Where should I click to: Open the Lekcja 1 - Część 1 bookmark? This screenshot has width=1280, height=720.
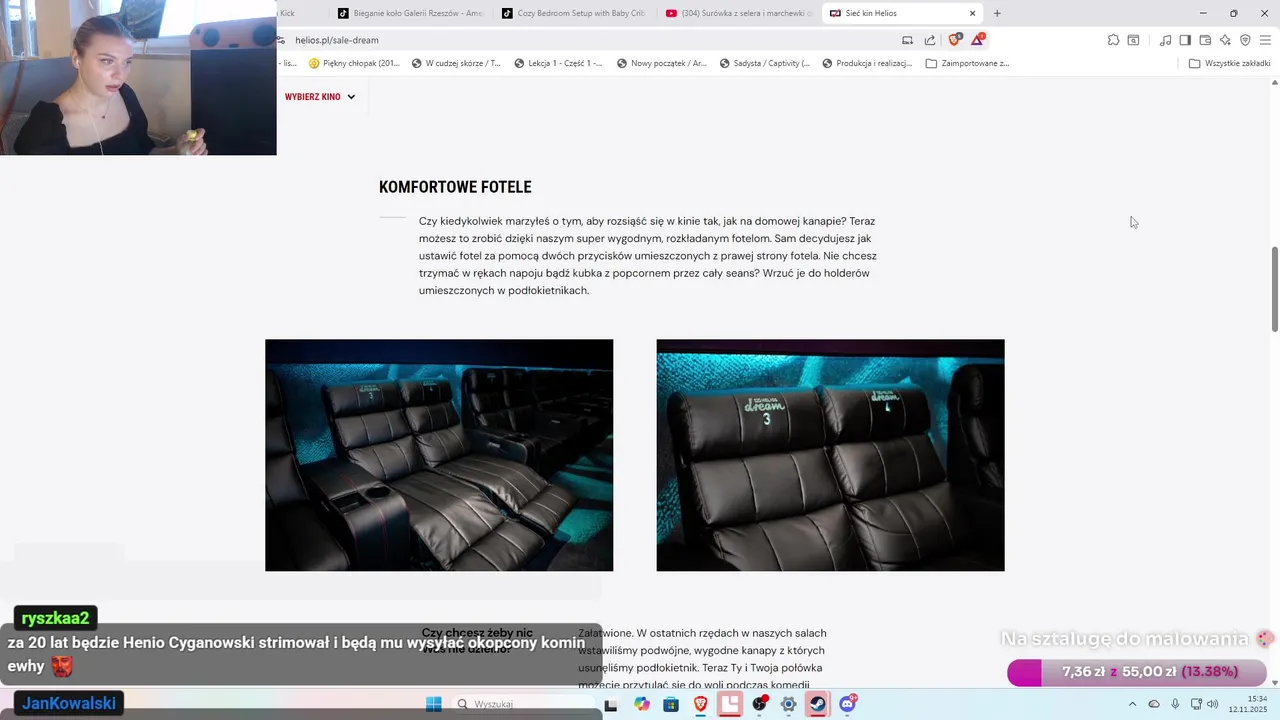click(558, 63)
